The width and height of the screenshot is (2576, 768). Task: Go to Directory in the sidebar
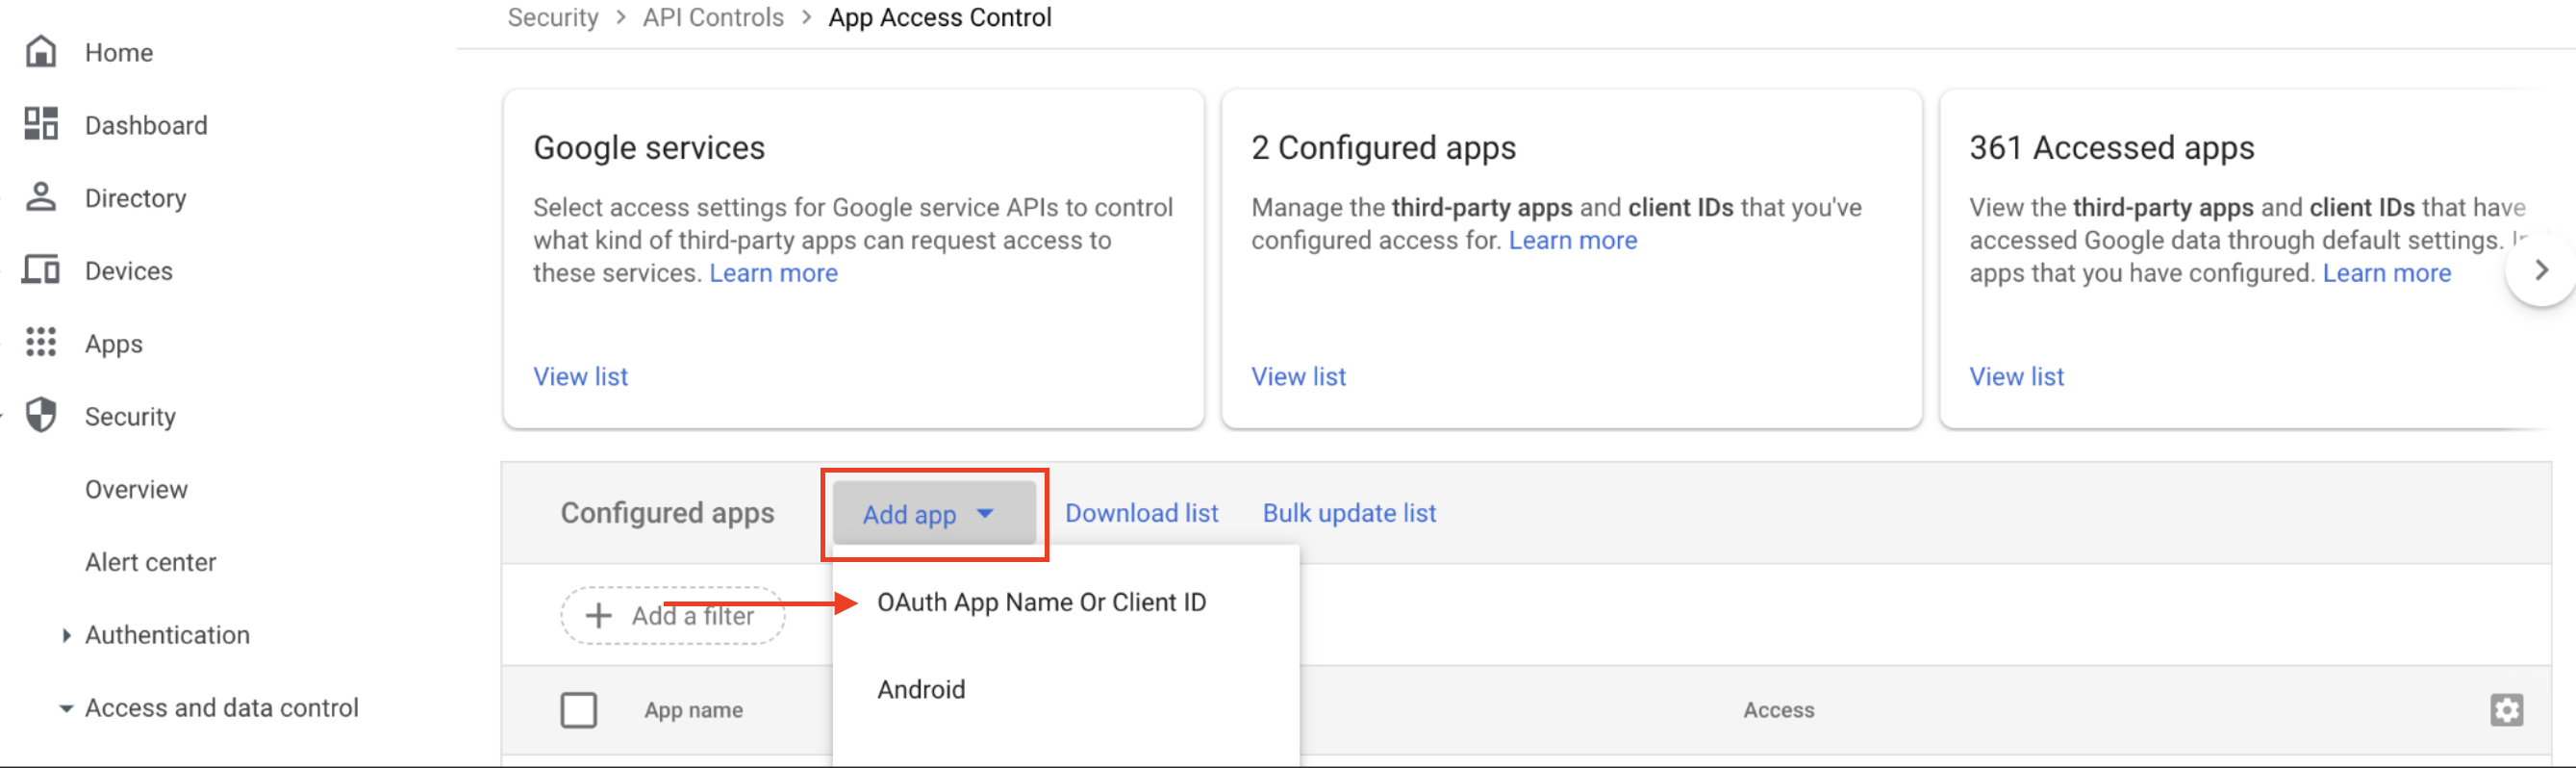point(136,198)
